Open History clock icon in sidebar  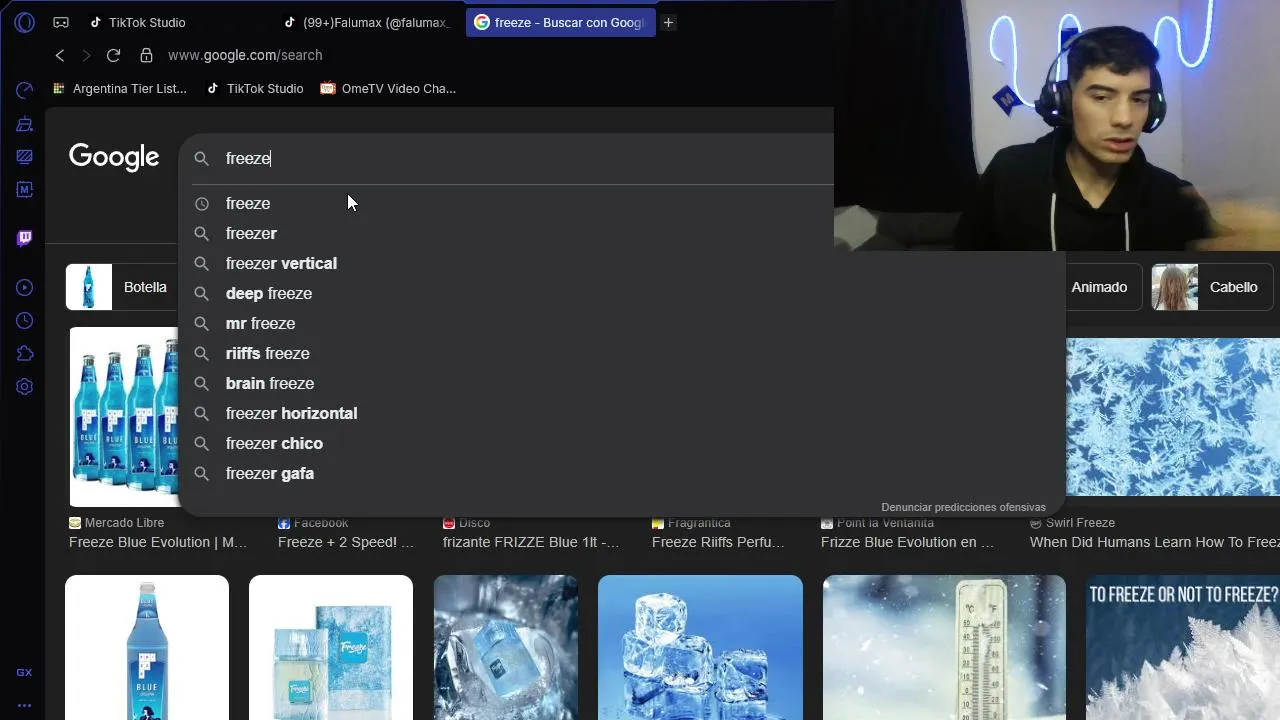coord(25,321)
